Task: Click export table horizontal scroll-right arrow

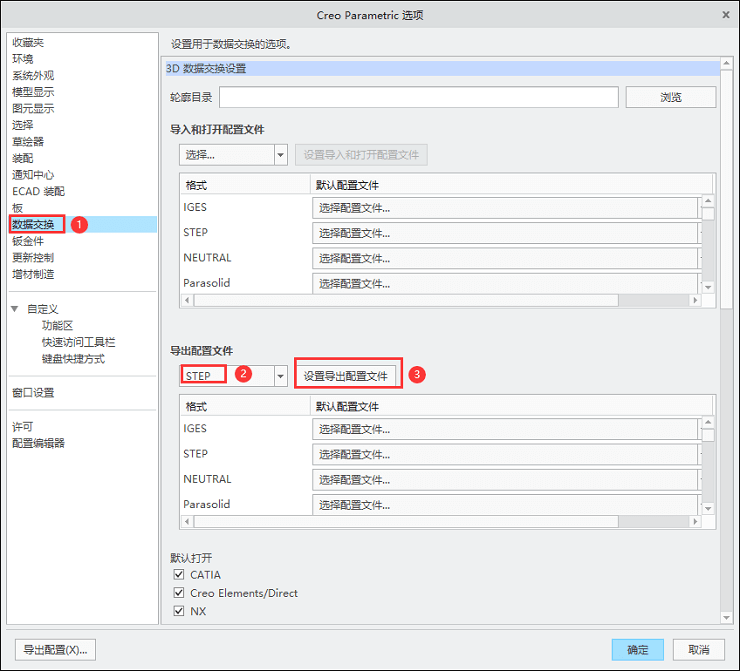Action: [695, 521]
